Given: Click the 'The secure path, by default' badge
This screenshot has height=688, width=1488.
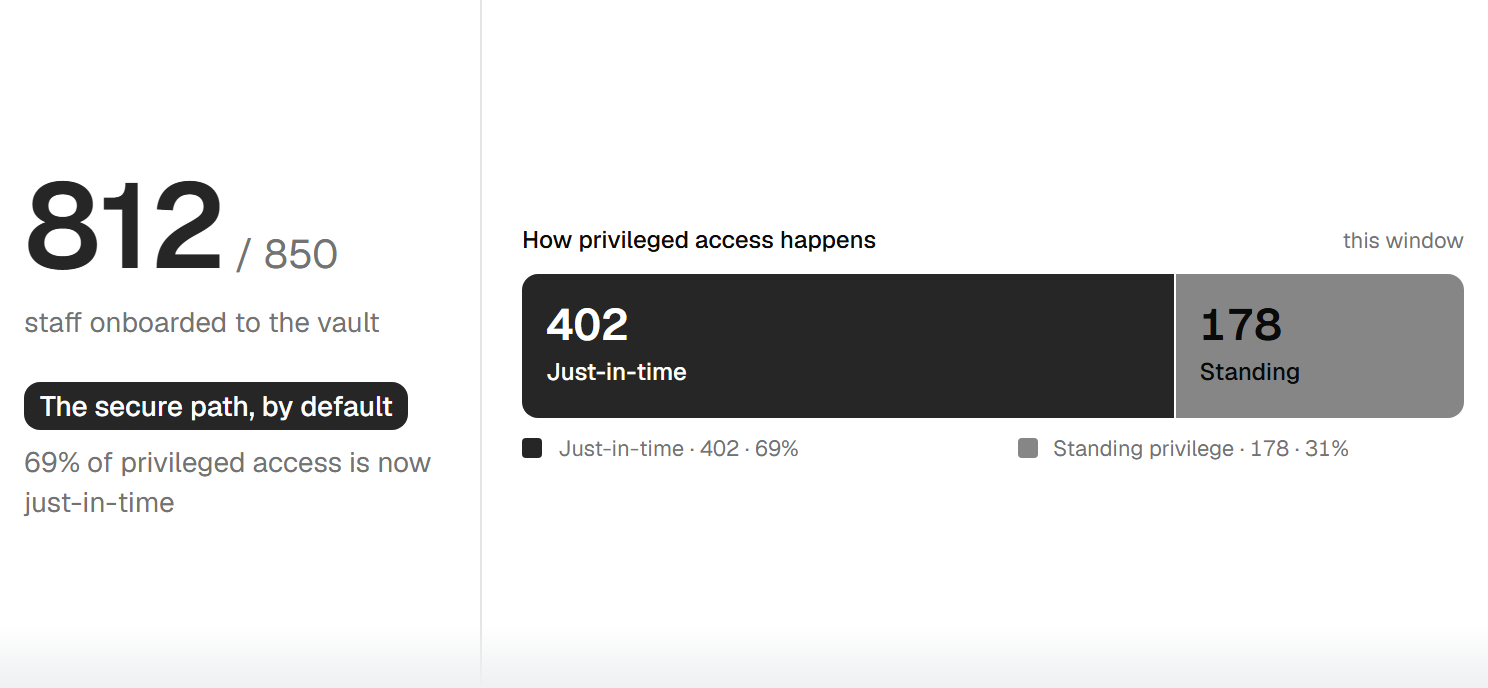Looking at the screenshot, I should pyautogui.click(x=216, y=406).
